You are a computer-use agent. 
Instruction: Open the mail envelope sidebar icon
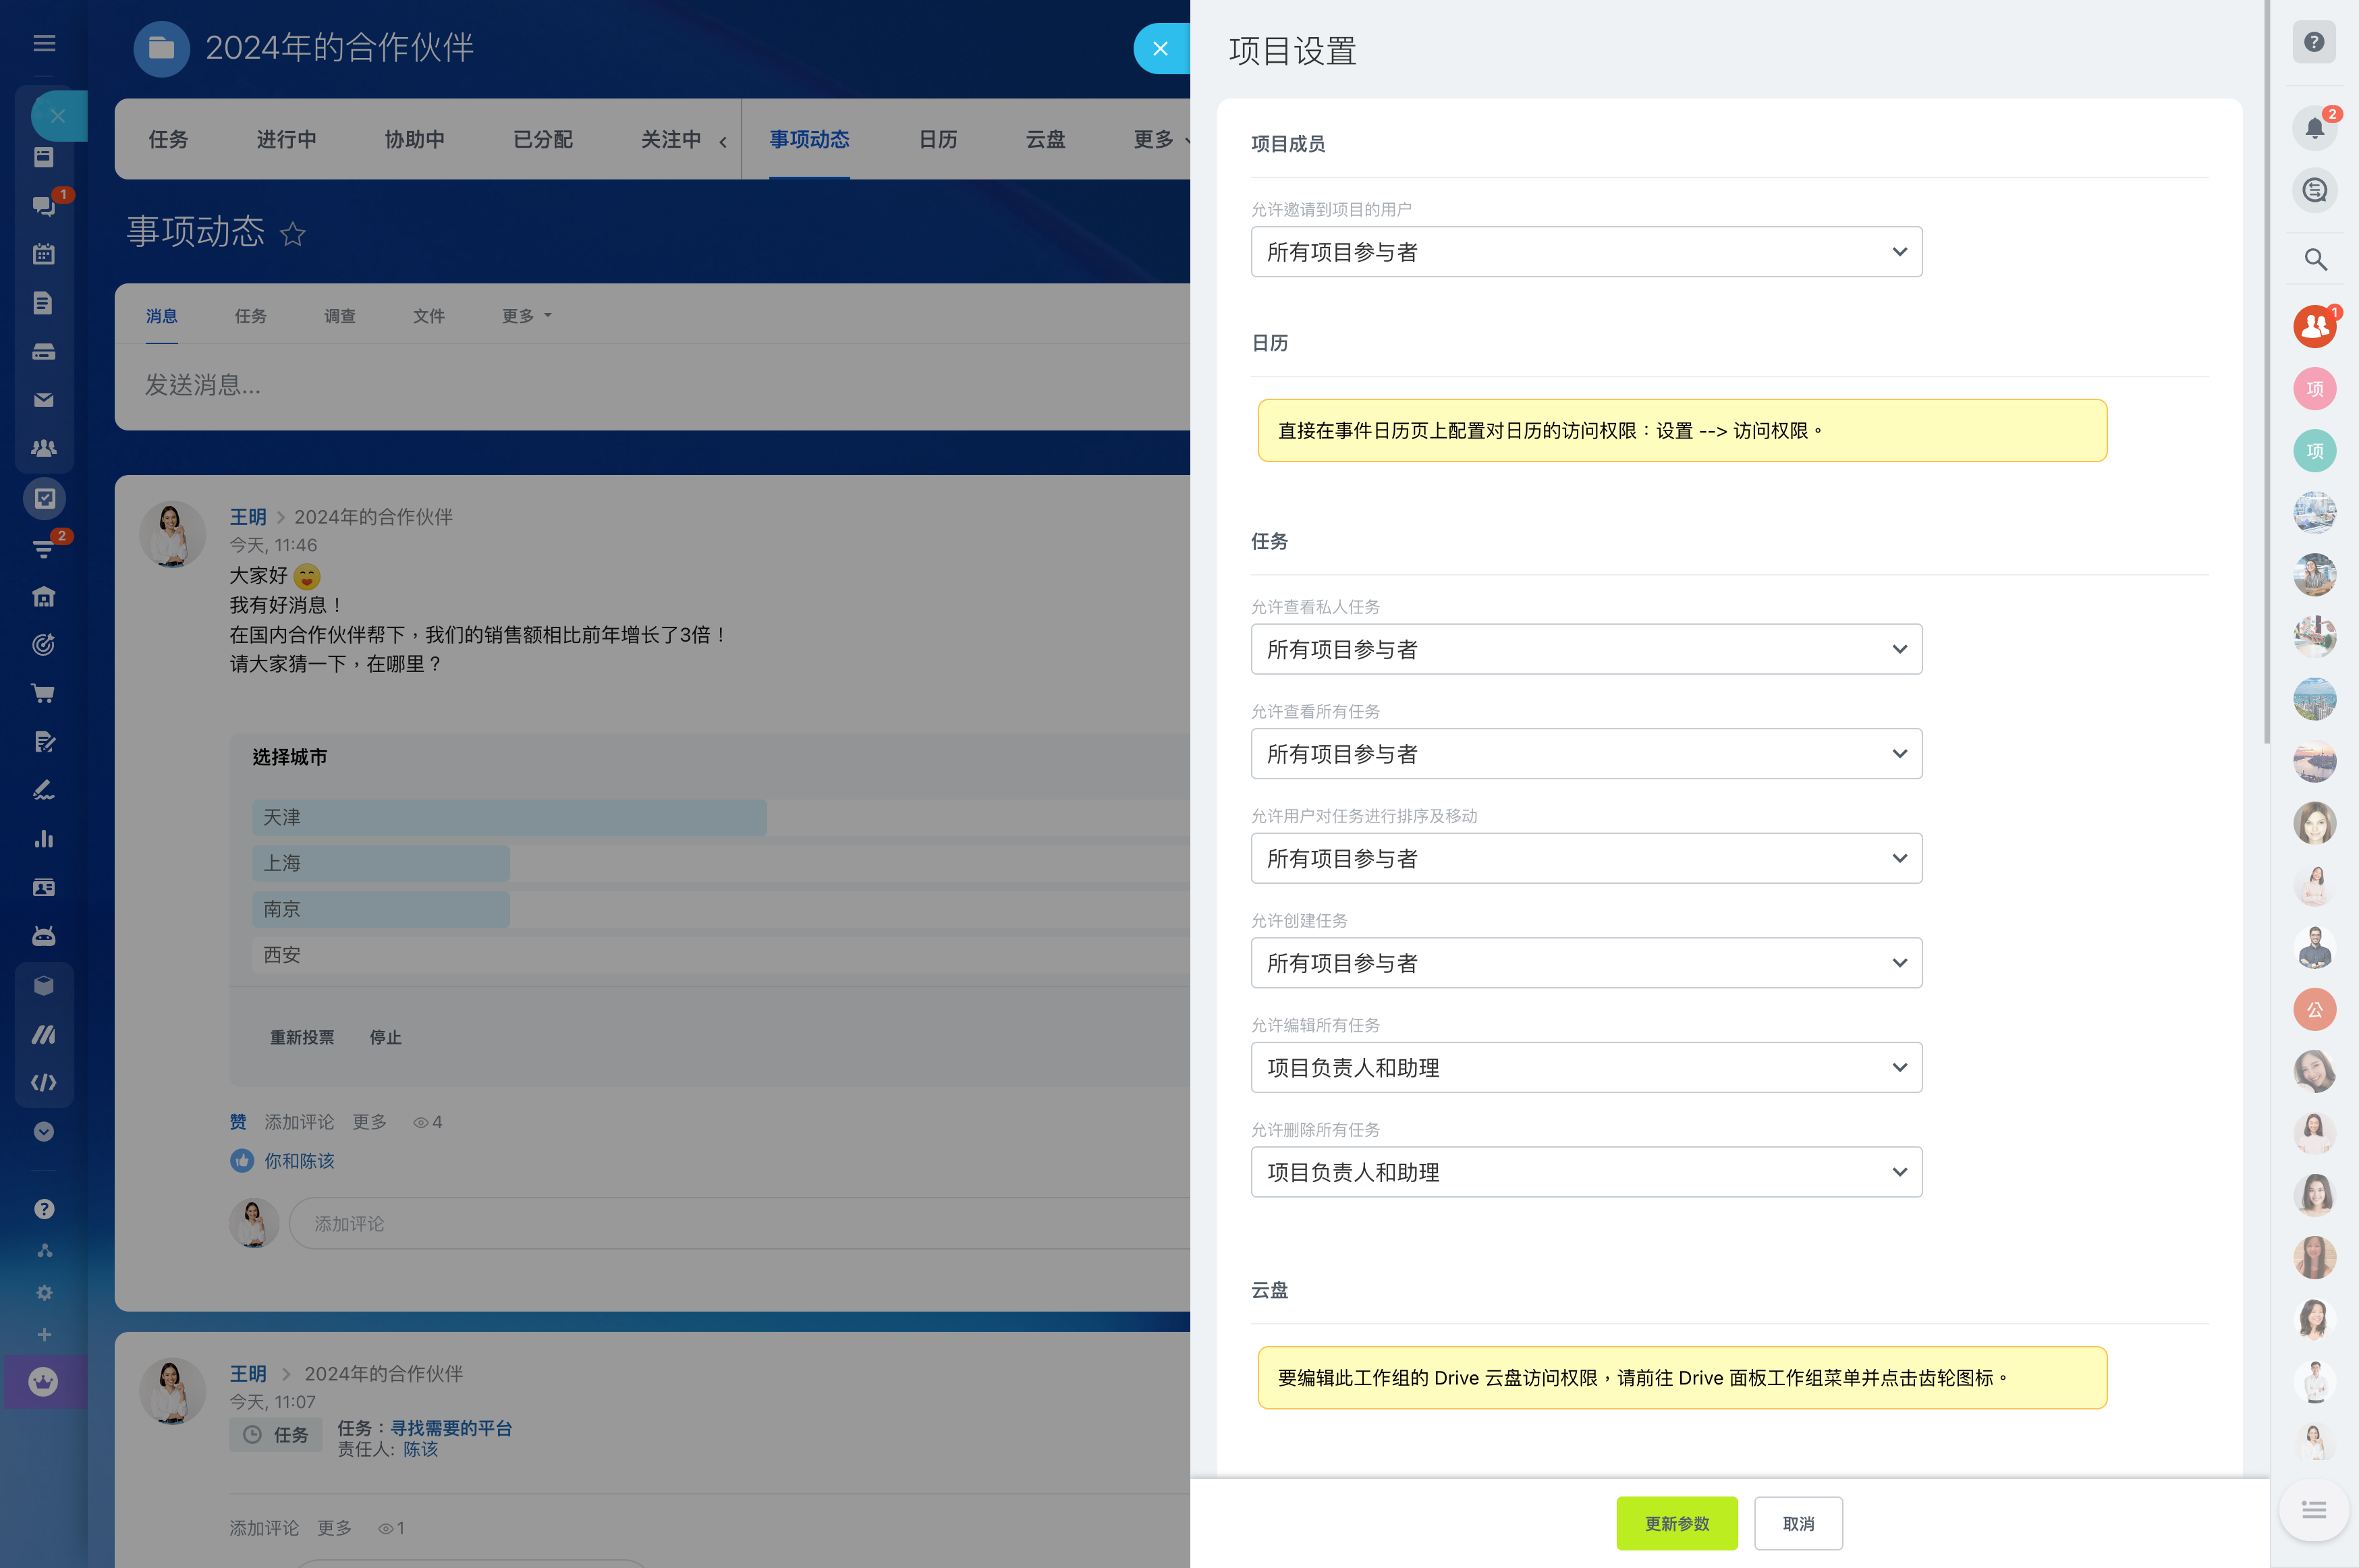(43, 400)
